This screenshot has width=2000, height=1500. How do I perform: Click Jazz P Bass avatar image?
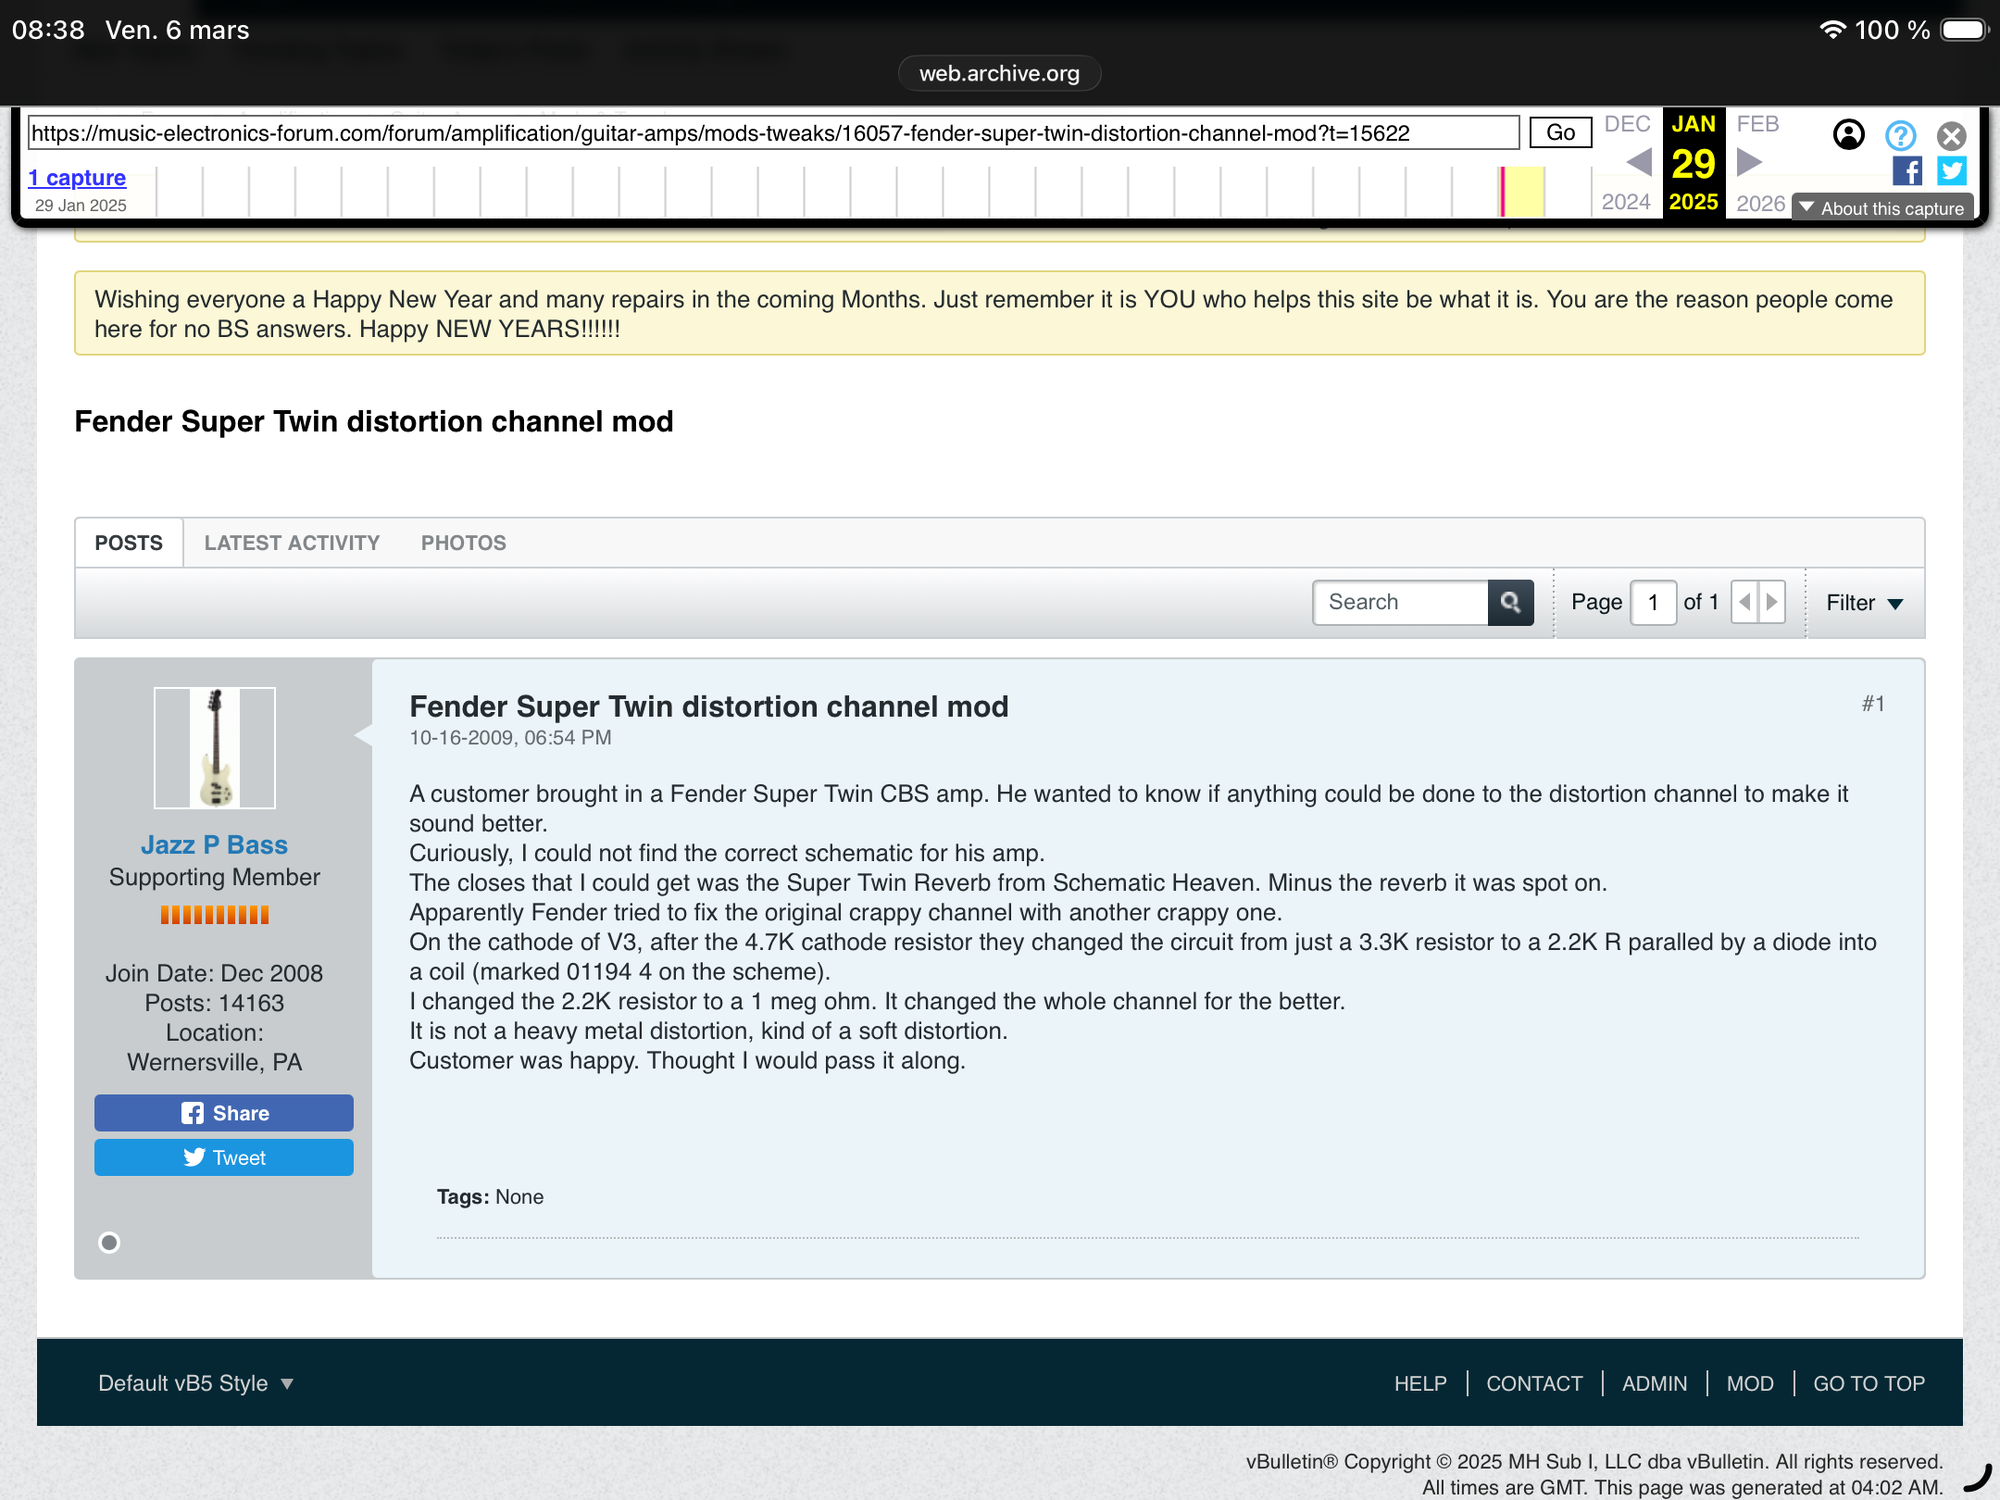pyautogui.click(x=215, y=748)
